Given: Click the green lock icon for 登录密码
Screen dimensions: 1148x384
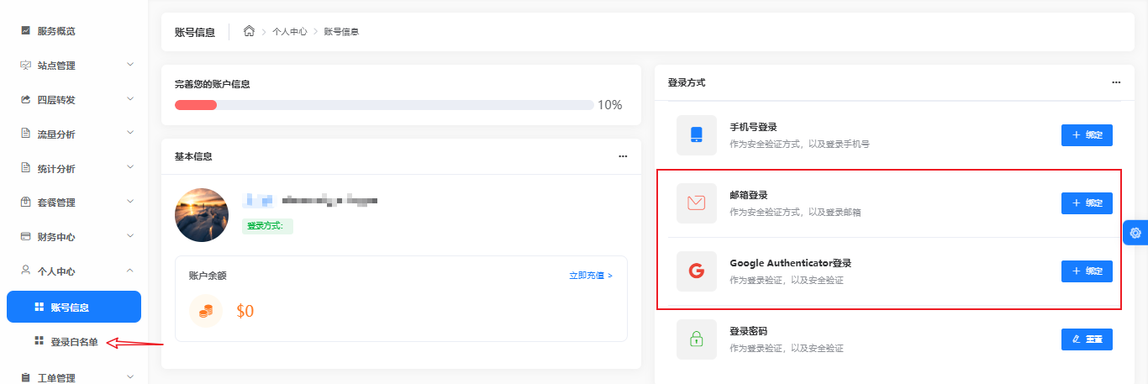Looking at the screenshot, I should coord(696,339).
